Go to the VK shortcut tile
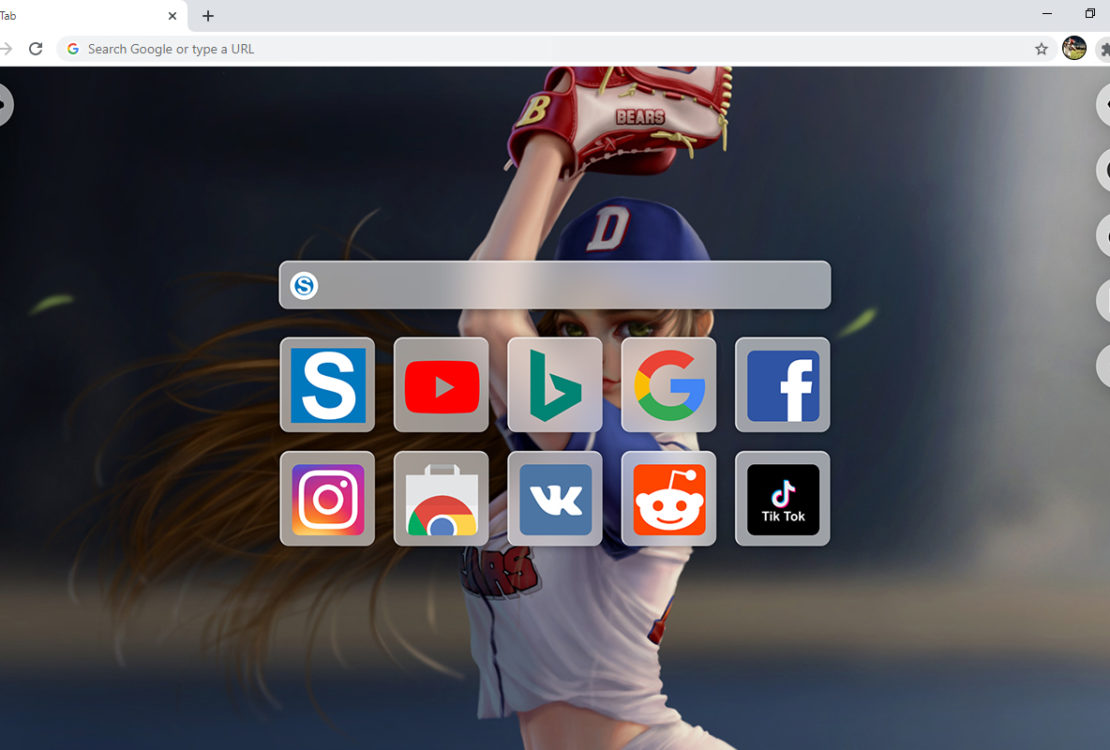 (x=555, y=499)
